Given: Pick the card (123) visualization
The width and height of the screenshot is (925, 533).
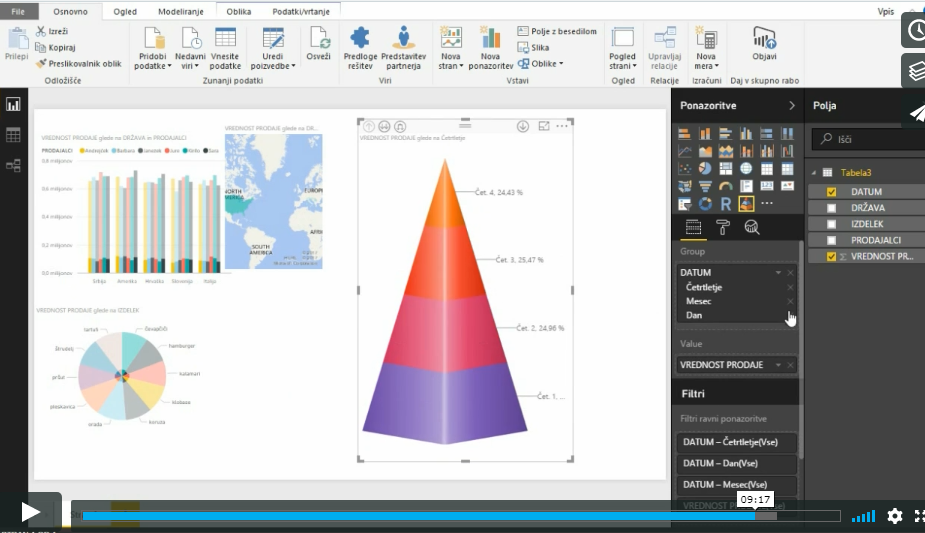Looking at the screenshot, I should point(767,186).
